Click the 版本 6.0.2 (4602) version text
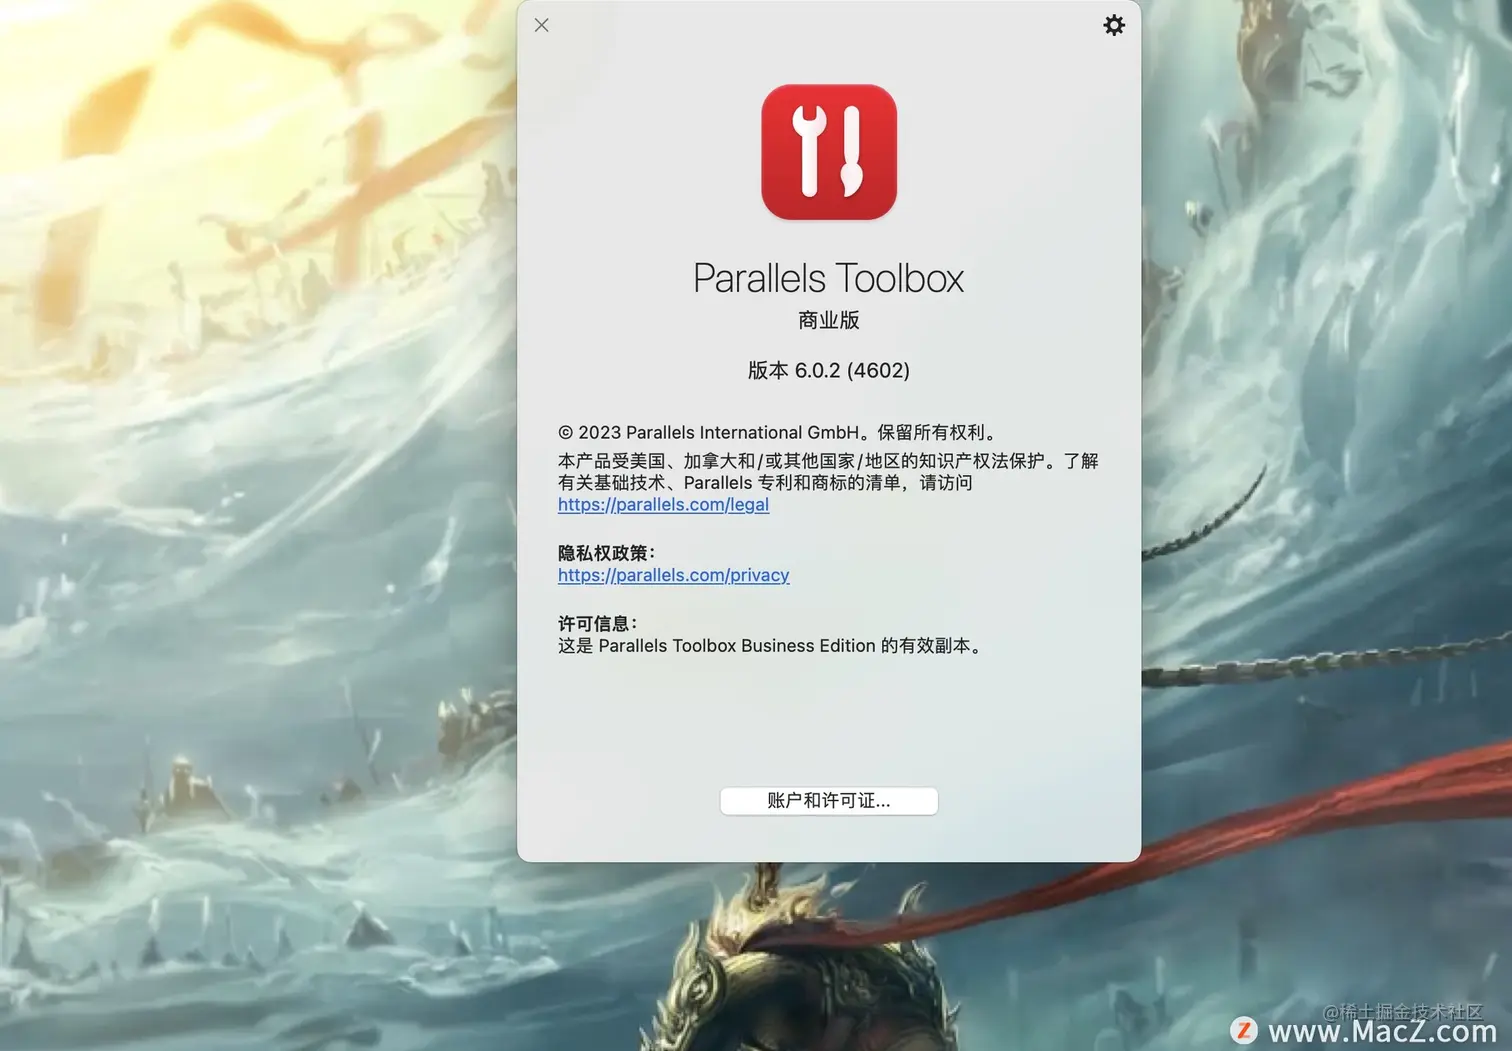 pos(828,370)
